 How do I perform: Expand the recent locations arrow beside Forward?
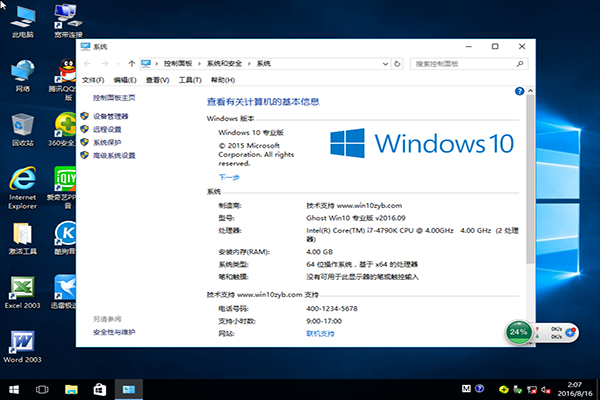coord(118,63)
